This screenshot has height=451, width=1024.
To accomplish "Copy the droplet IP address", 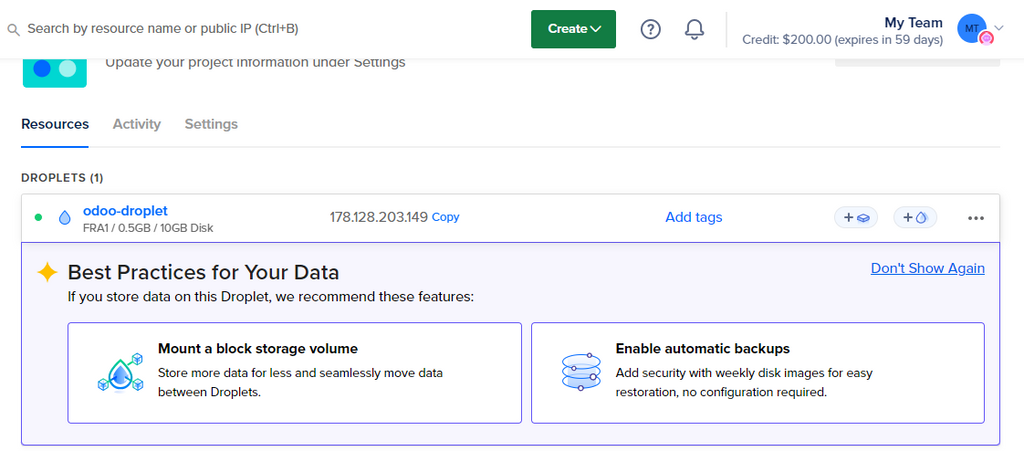I will 445,217.
